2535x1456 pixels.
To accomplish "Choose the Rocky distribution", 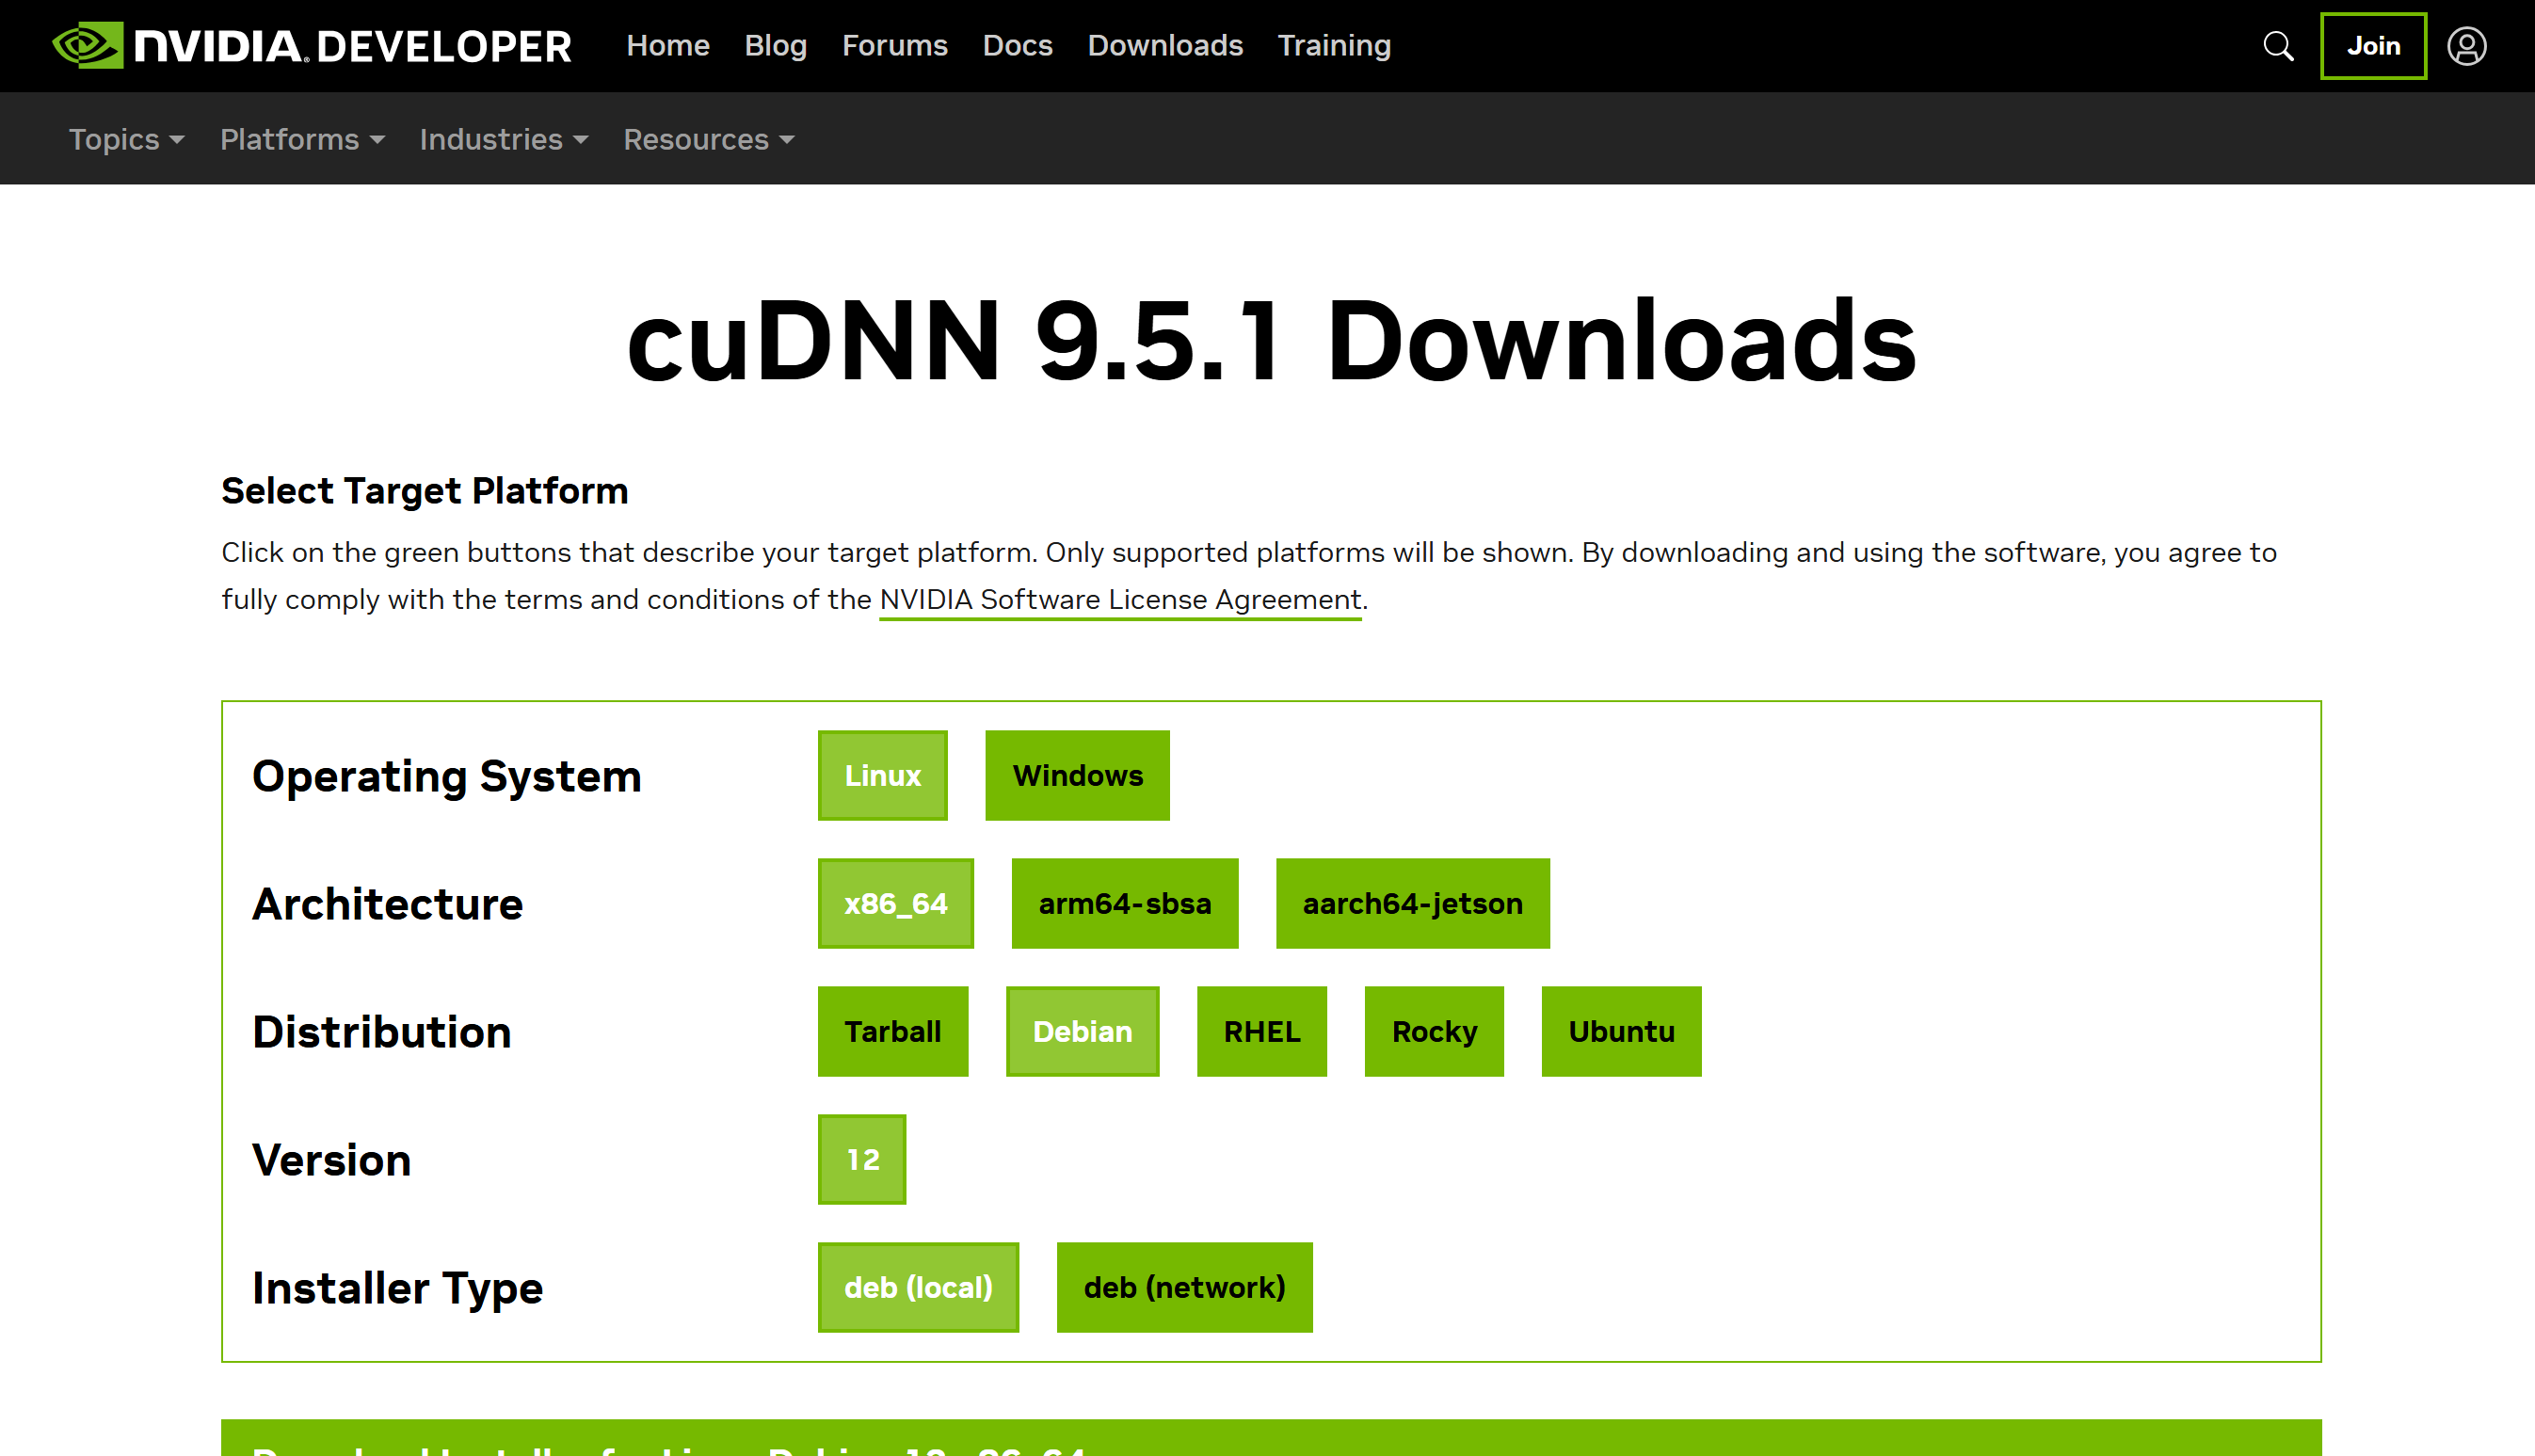I will [x=1433, y=1031].
